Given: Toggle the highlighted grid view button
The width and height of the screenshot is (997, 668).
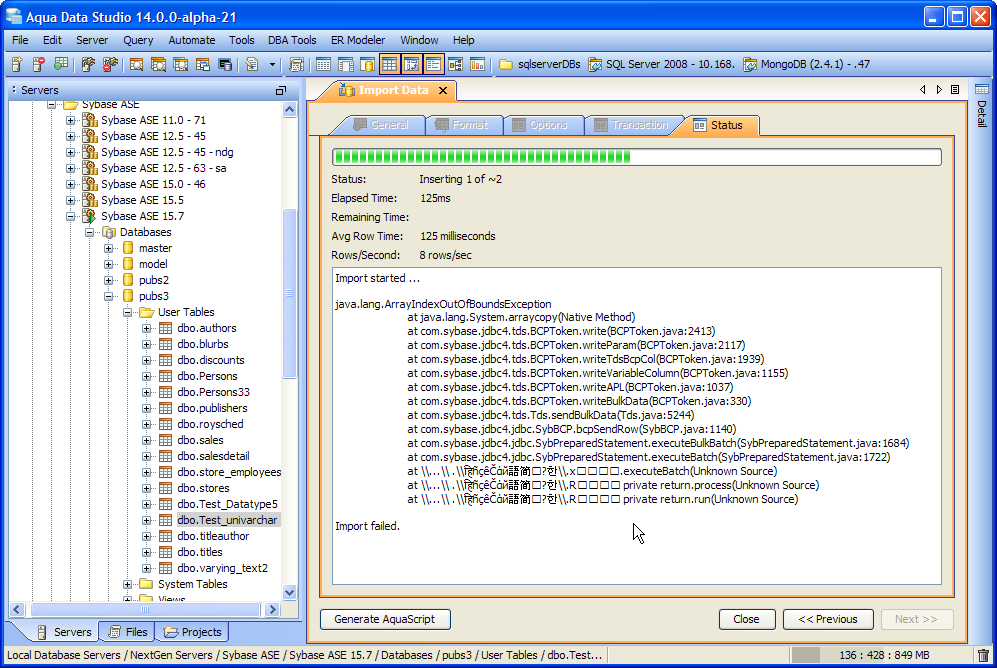Looking at the screenshot, I should pyautogui.click(x=389, y=64).
